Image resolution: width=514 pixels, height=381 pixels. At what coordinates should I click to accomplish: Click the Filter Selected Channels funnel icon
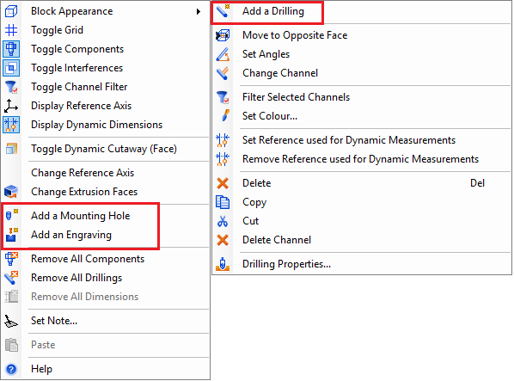(223, 97)
